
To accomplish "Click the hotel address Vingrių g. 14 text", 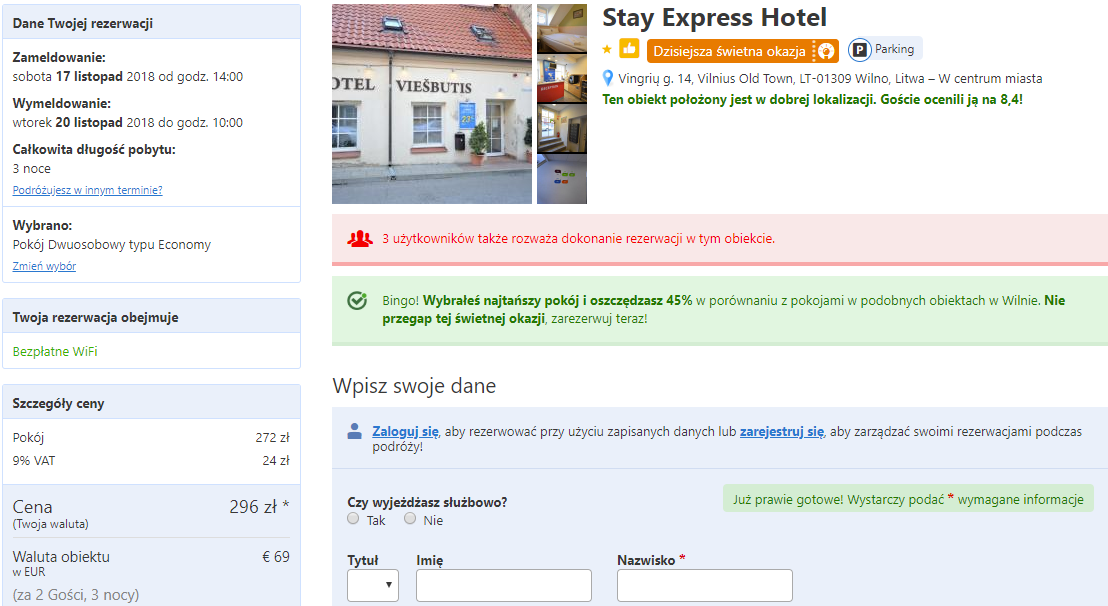I will tap(830, 78).
